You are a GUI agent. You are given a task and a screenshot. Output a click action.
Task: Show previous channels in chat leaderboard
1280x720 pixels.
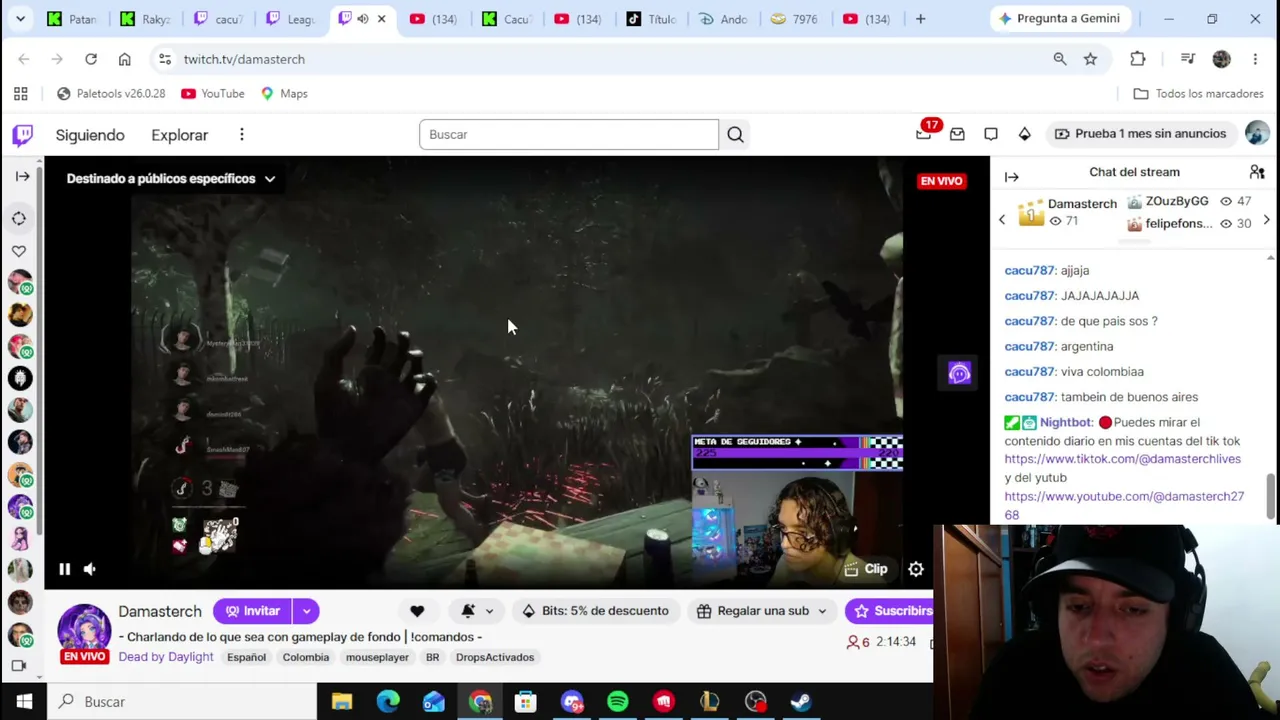(1002, 220)
